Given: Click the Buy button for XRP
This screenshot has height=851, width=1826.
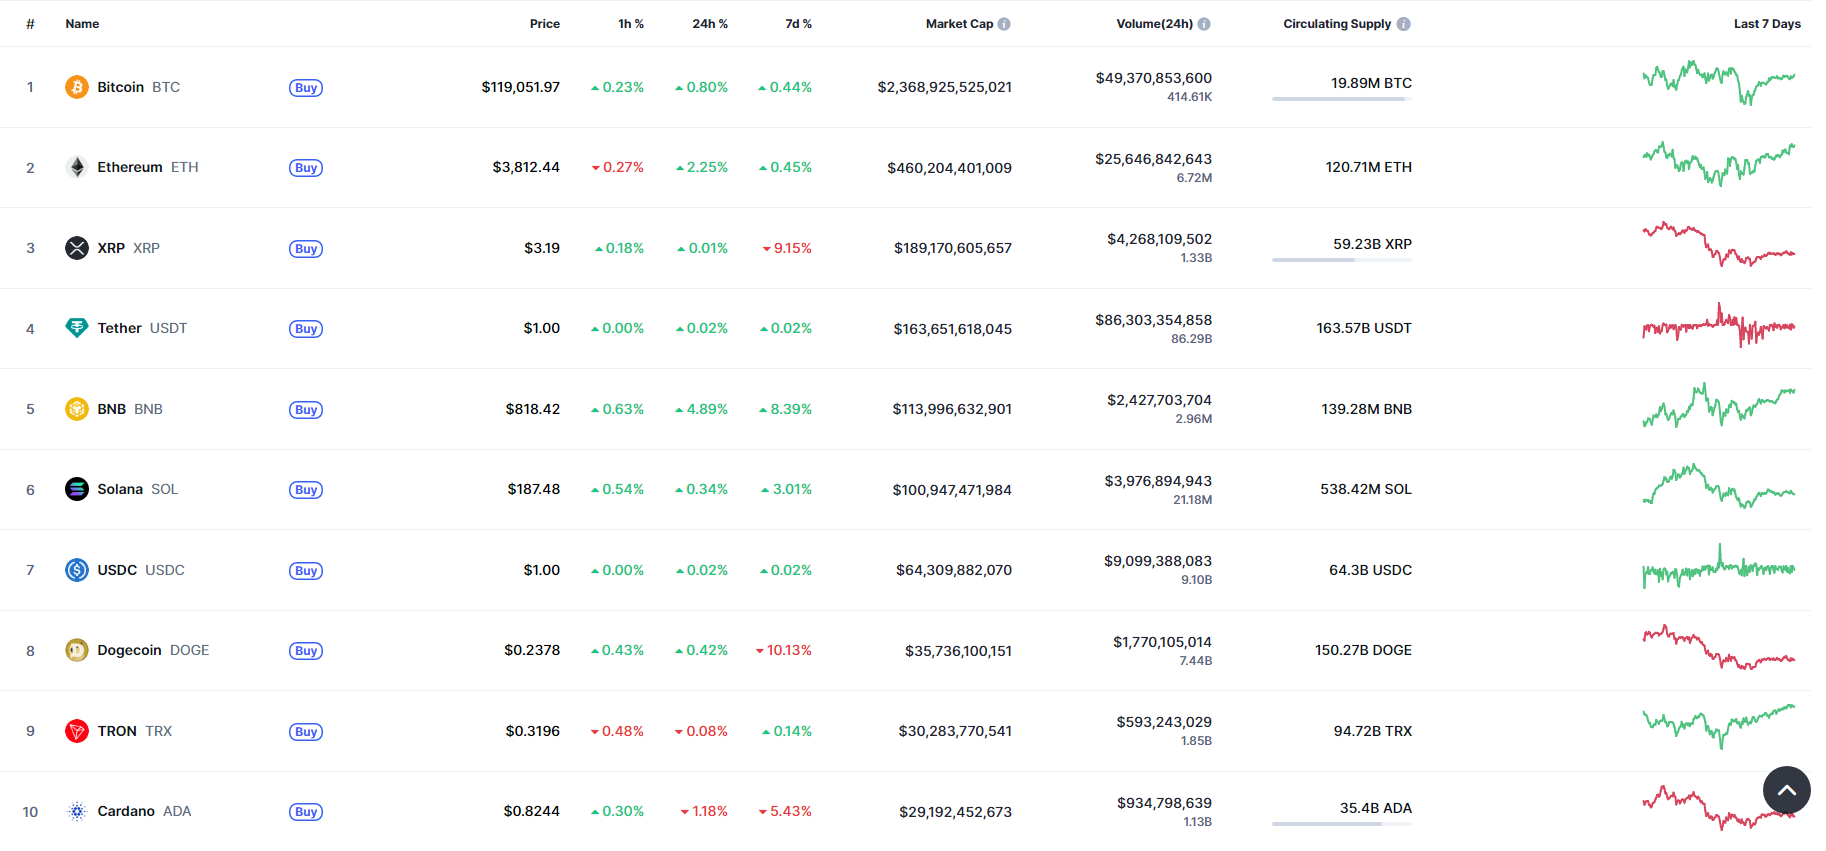Looking at the screenshot, I should coord(306,249).
